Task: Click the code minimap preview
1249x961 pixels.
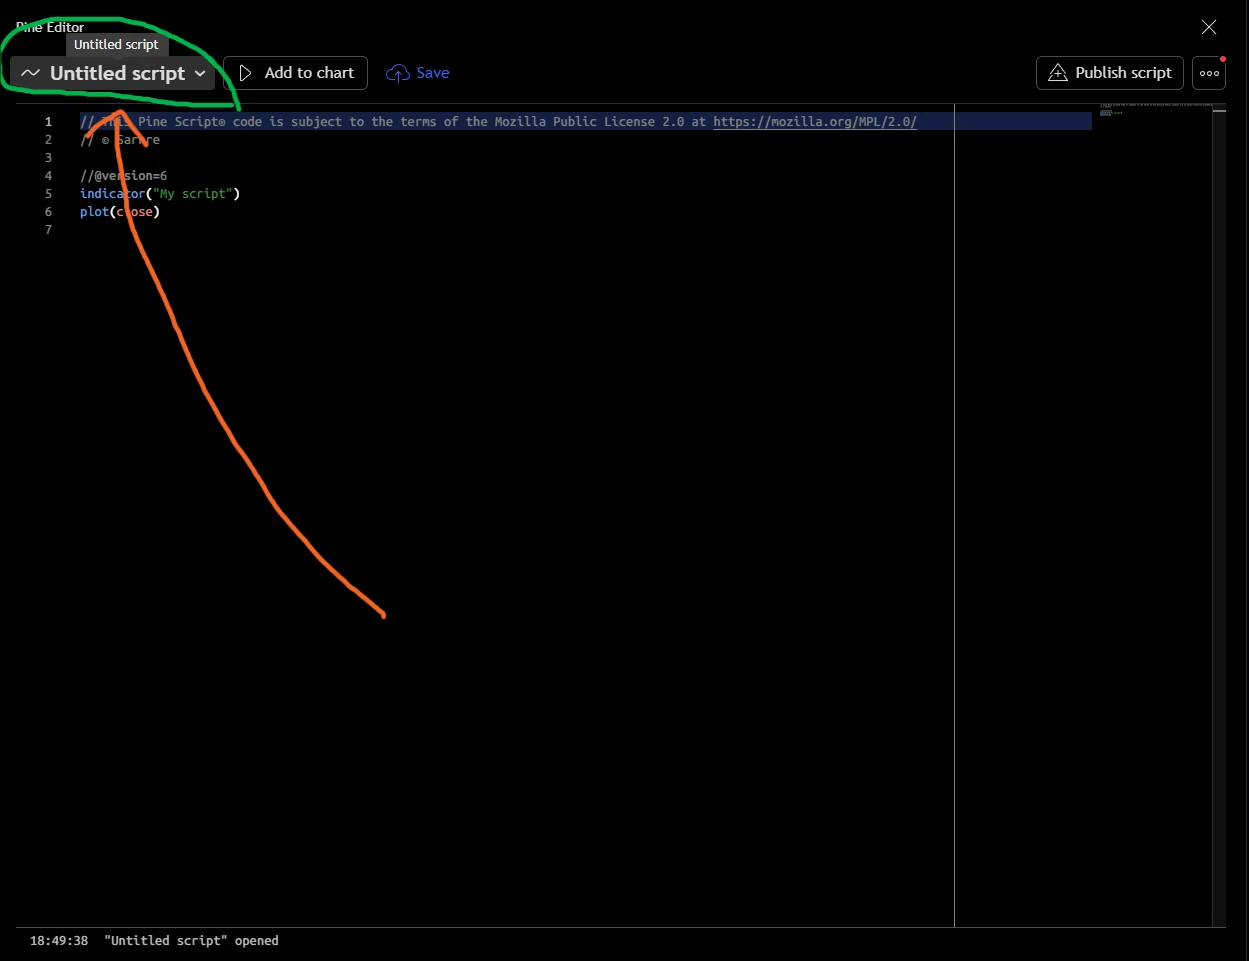Action: click(1155, 109)
